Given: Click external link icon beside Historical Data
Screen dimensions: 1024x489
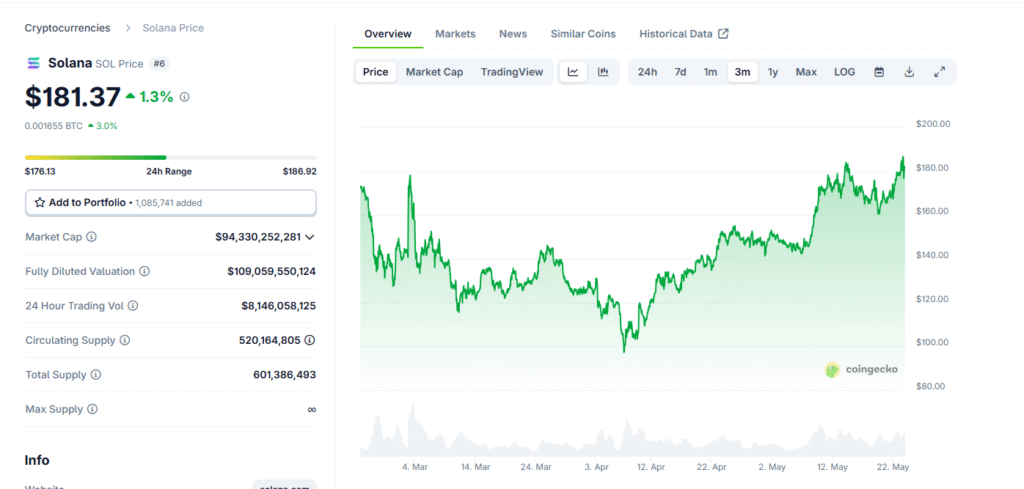Looking at the screenshot, I should [x=723, y=34].
